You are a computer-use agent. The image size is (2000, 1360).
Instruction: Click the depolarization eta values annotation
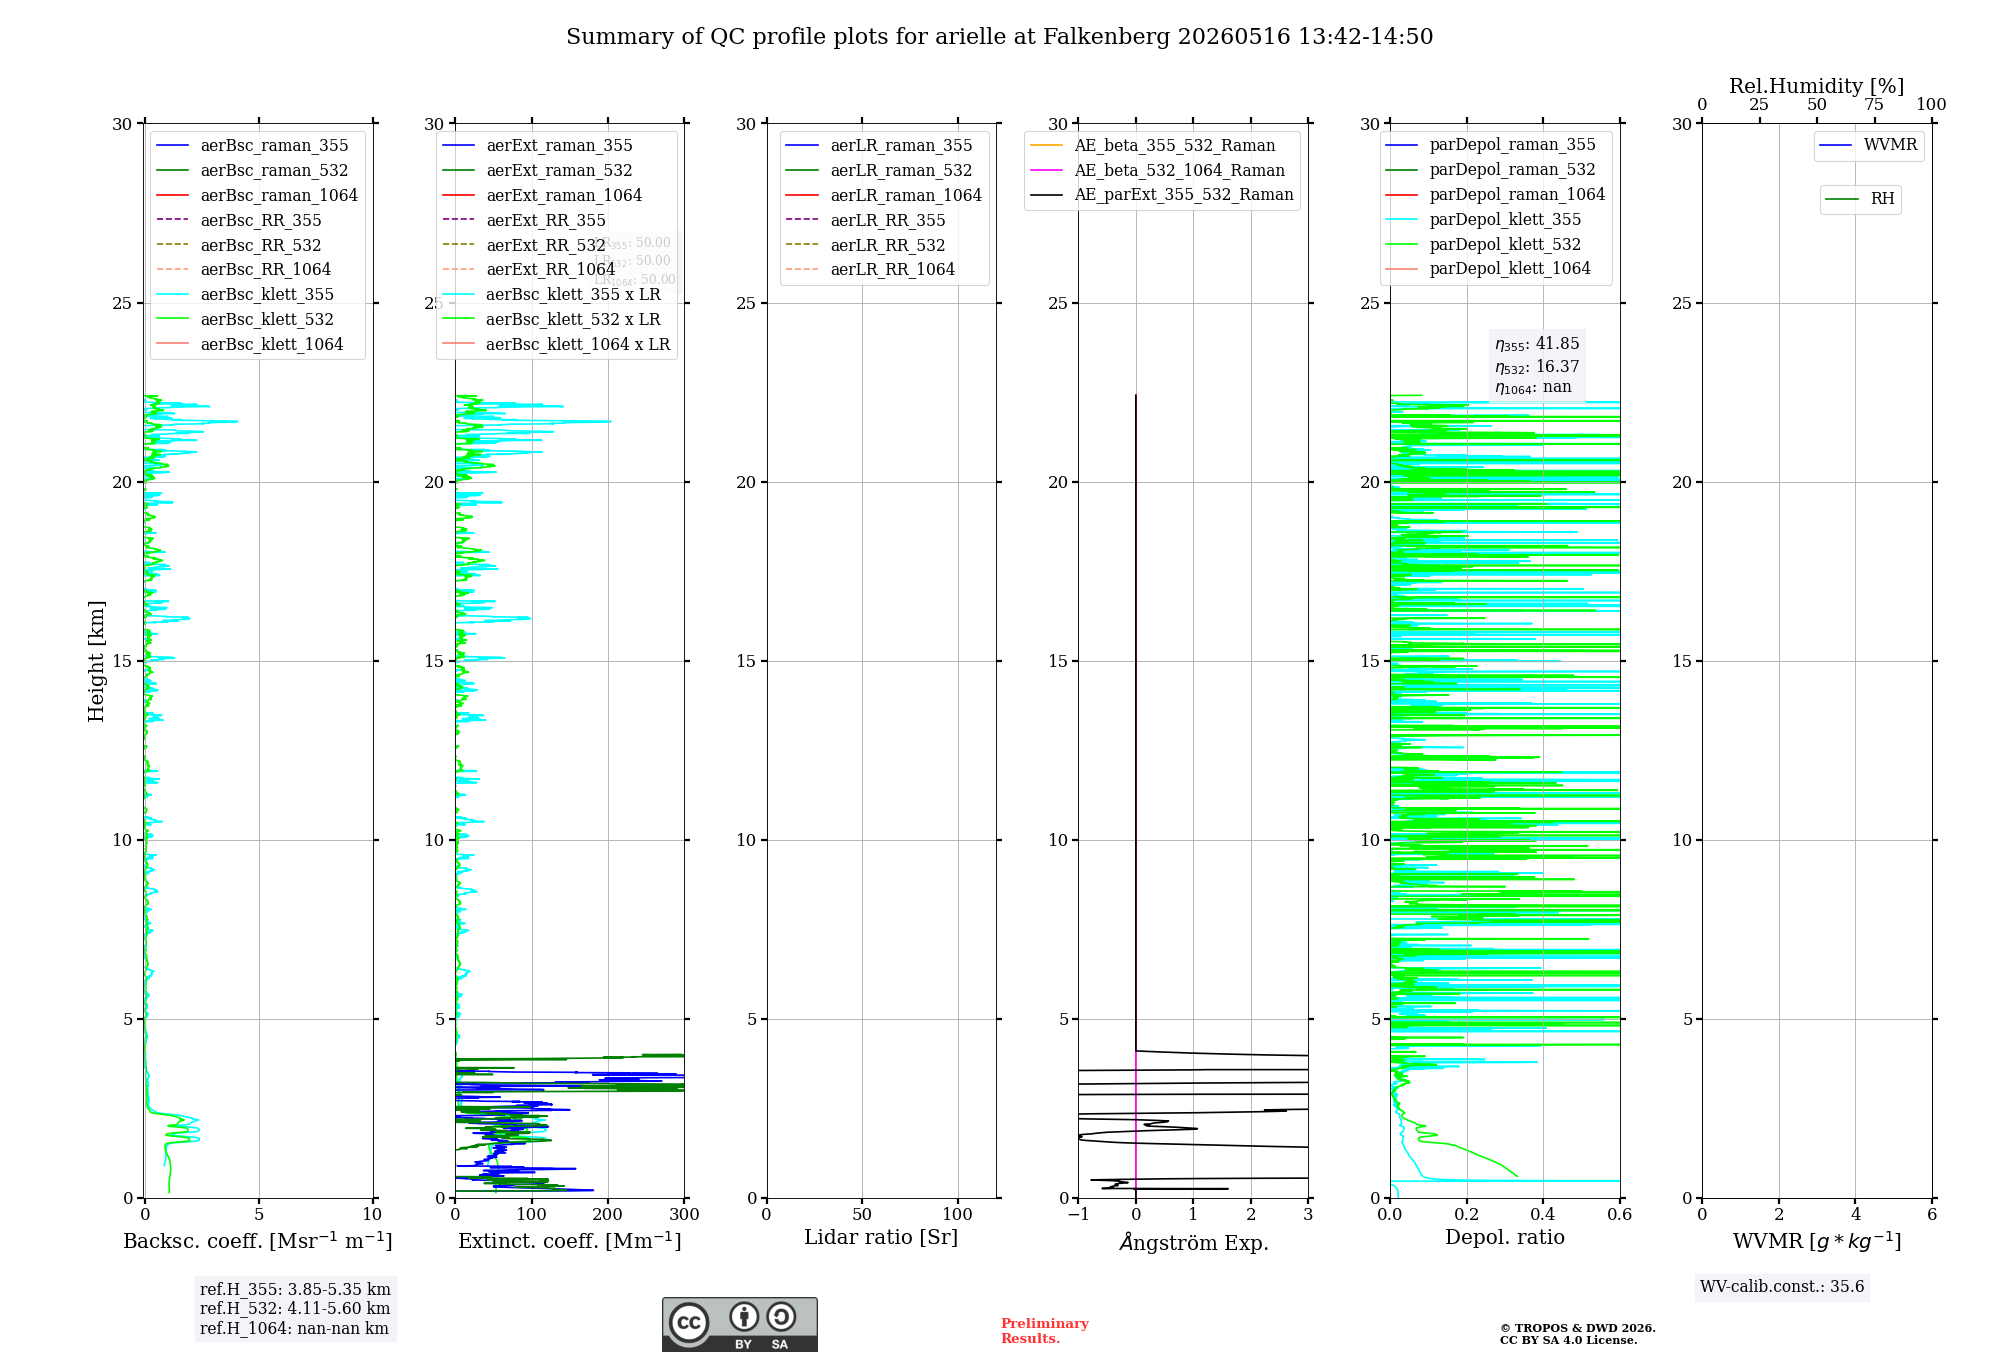(x=1537, y=366)
